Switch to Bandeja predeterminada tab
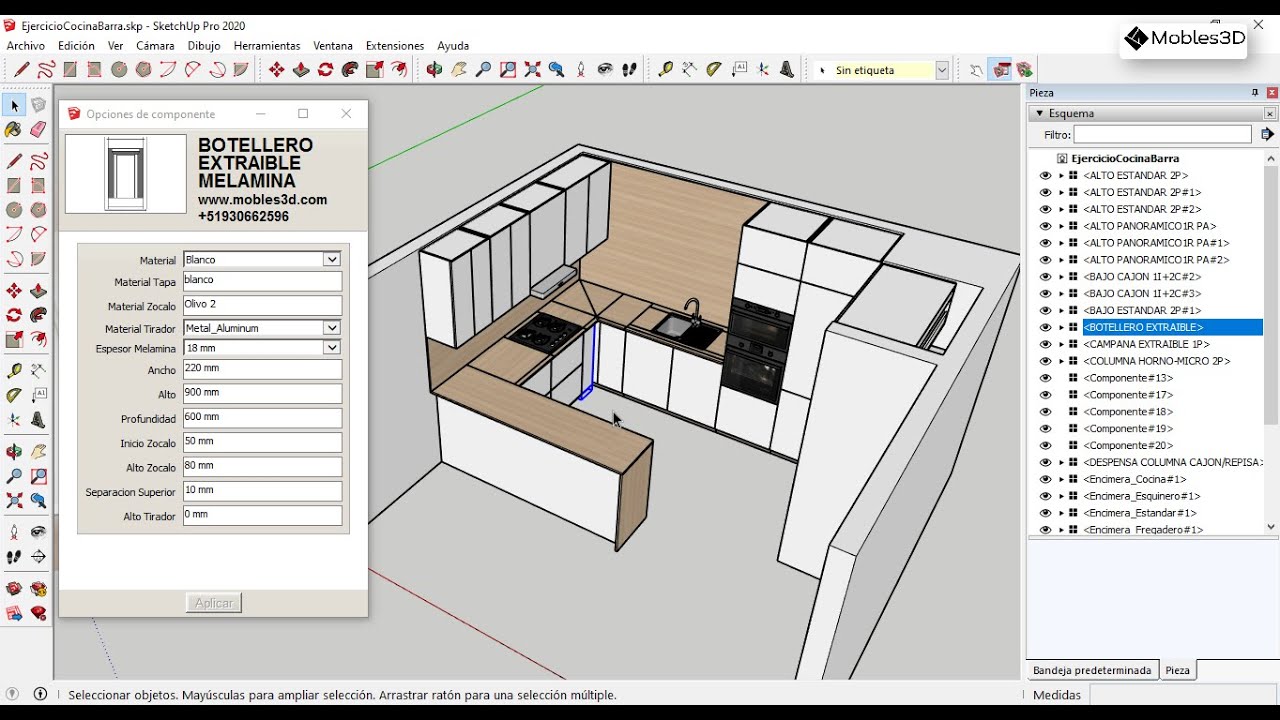The image size is (1280, 720). 1092,670
